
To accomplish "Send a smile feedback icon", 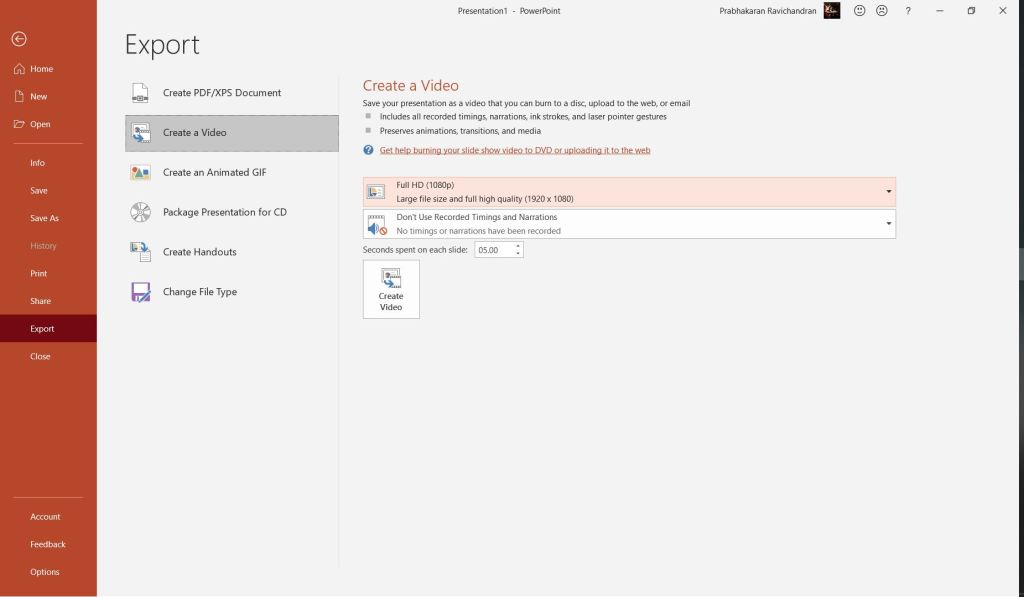I will (859, 11).
